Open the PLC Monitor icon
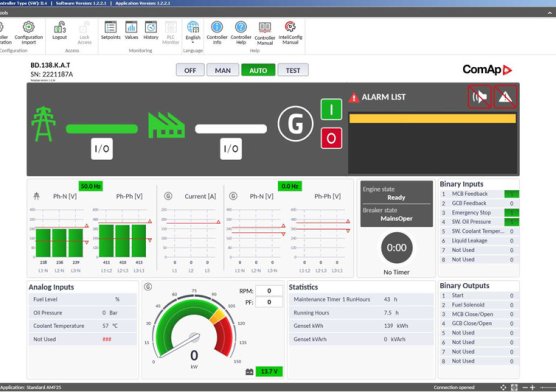556x392 pixels. (171, 32)
